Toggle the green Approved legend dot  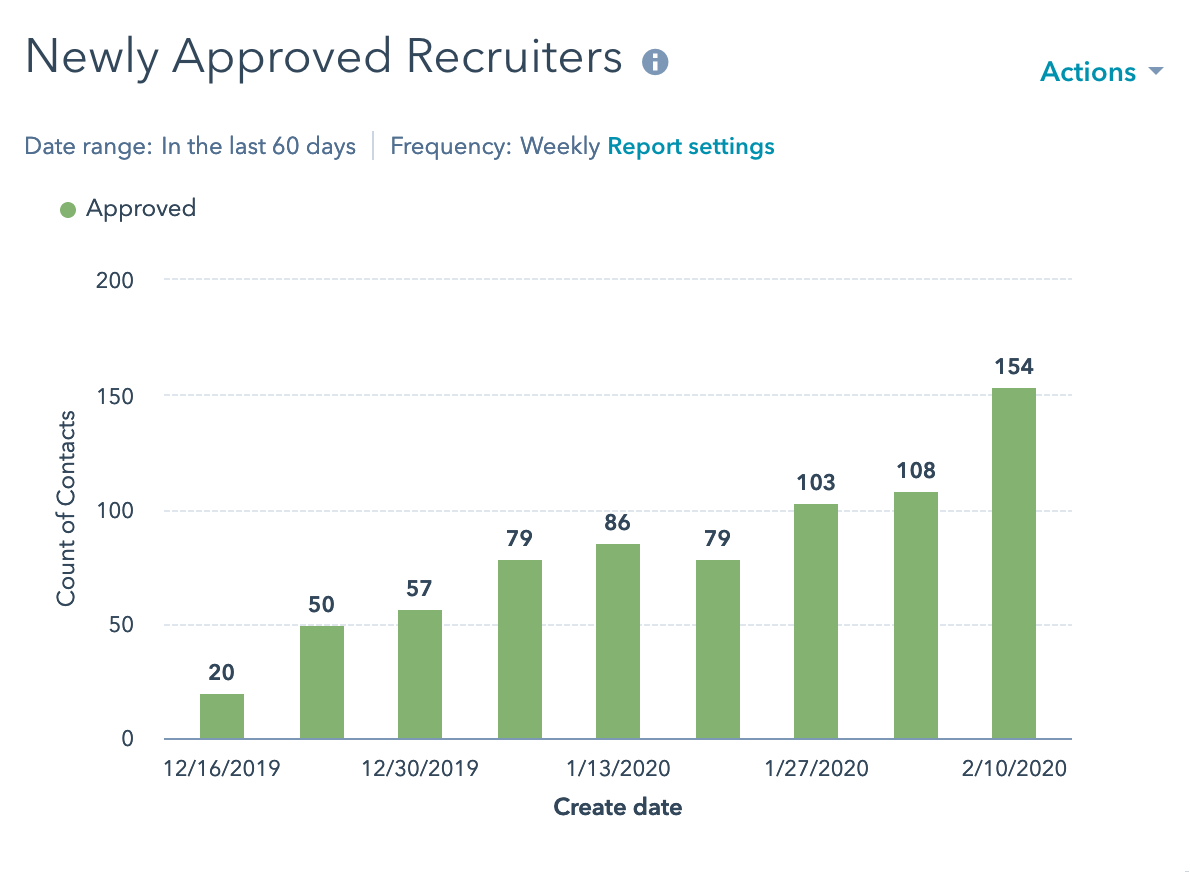[68, 209]
